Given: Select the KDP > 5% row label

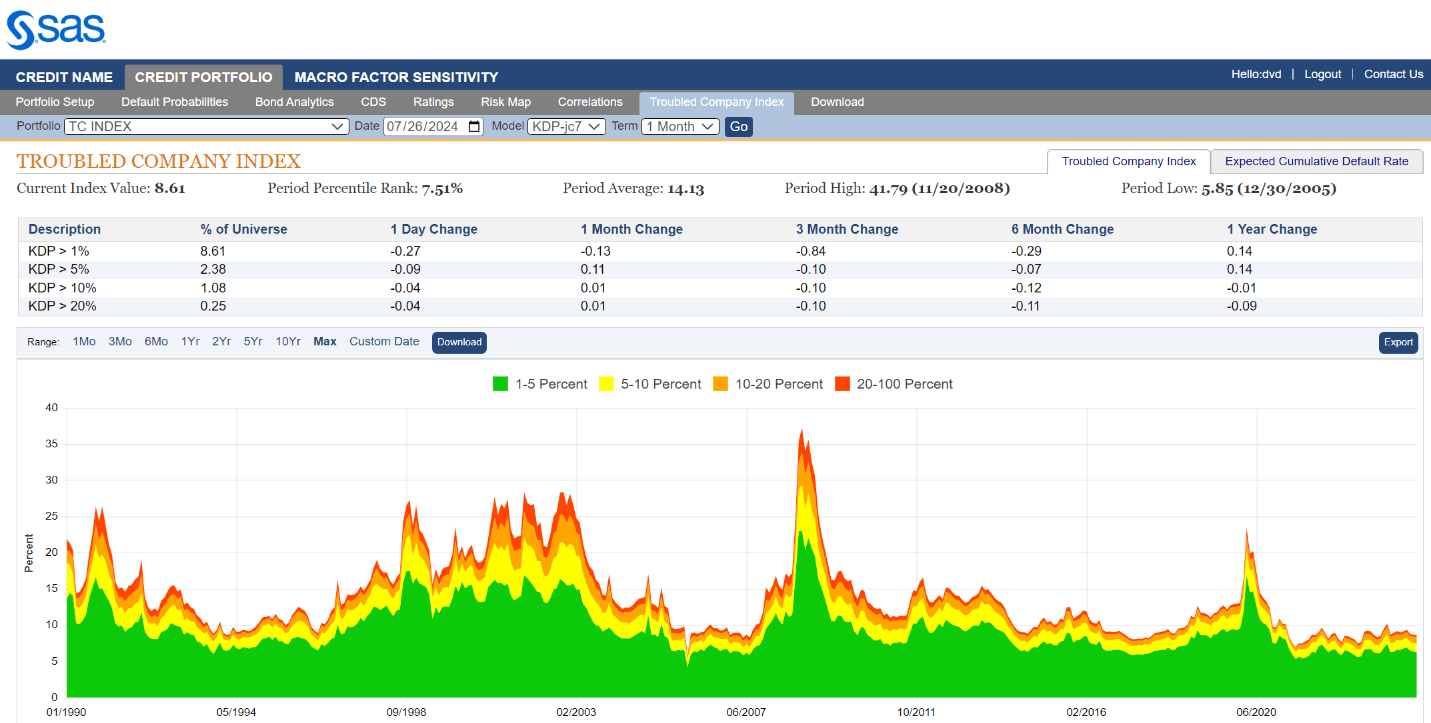Looking at the screenshot, I should (x=59, y=269).
